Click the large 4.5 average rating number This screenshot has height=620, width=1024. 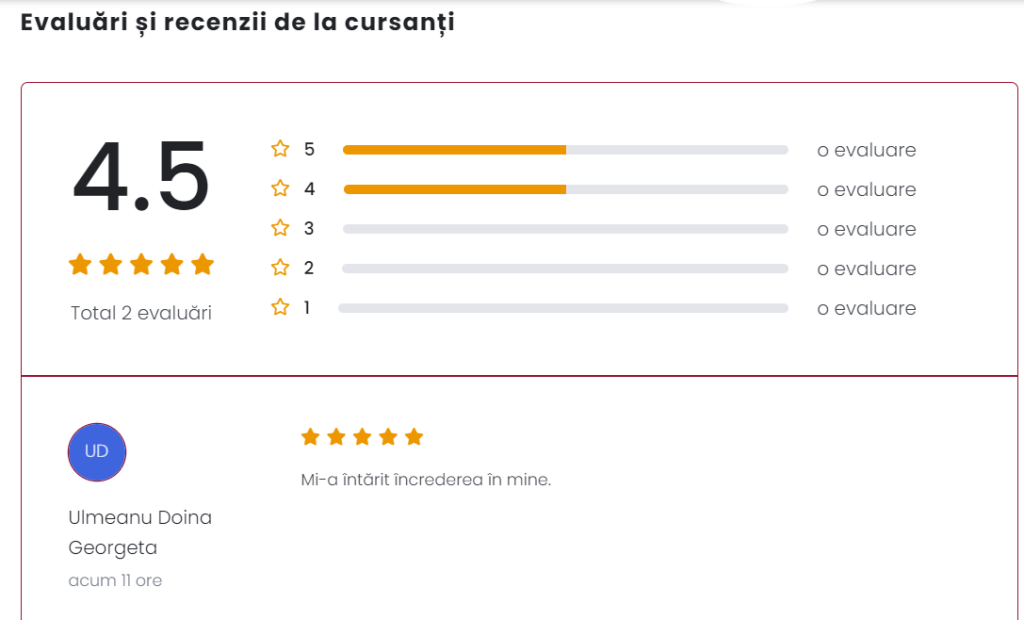coord(141,178)
